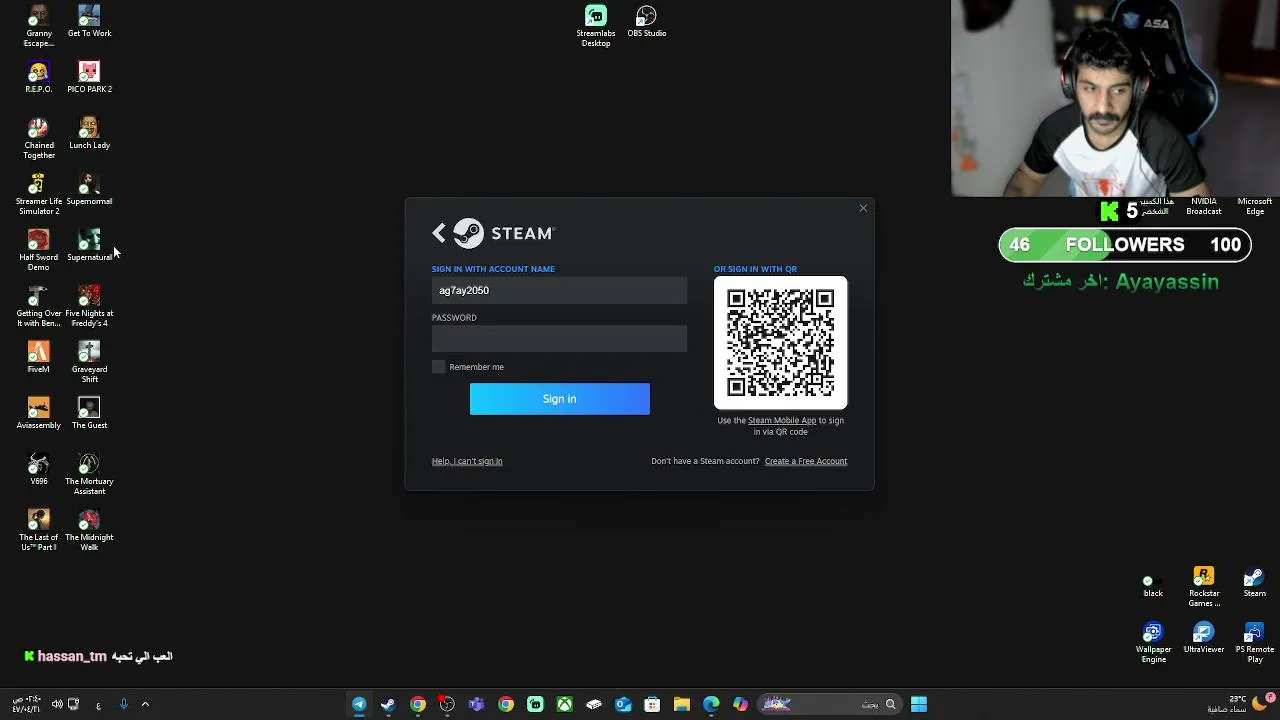
Task: Close the Steam sign-in dialog
Action: [x=863, y=208]
